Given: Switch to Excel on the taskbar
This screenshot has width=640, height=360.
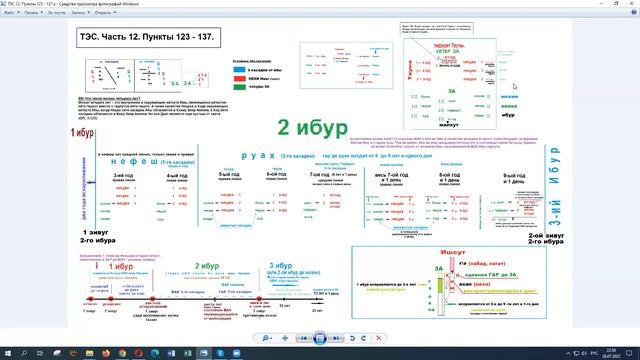Looking at the screenshot, I should click(187, 353).
